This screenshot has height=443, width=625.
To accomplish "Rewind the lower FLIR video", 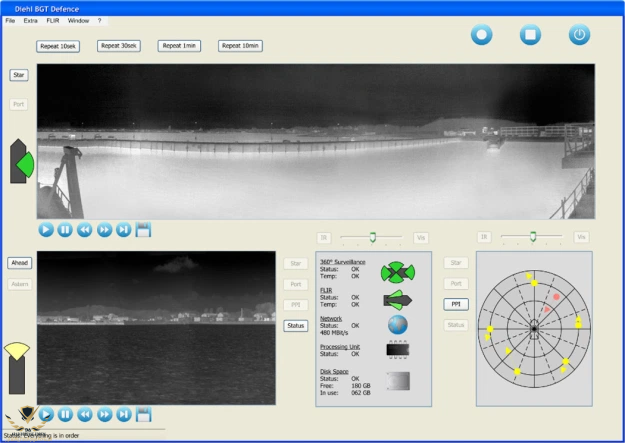I will coord(85,414).
